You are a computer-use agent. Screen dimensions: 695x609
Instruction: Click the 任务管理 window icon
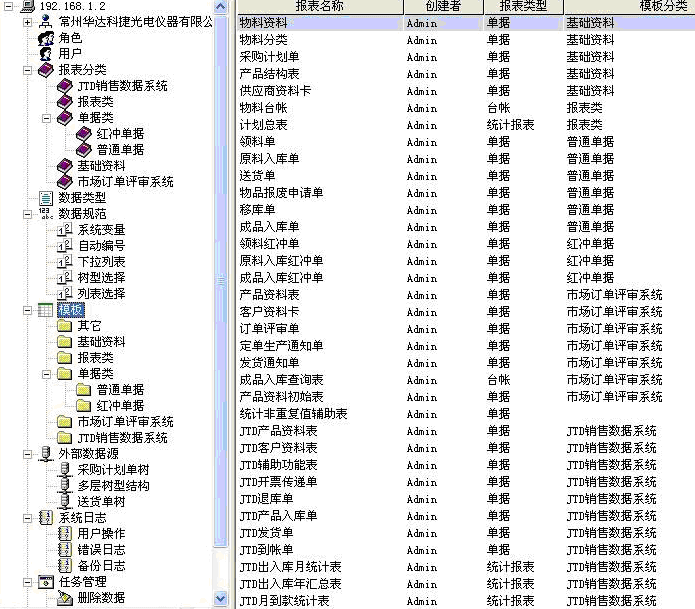[x=45, y=582]
